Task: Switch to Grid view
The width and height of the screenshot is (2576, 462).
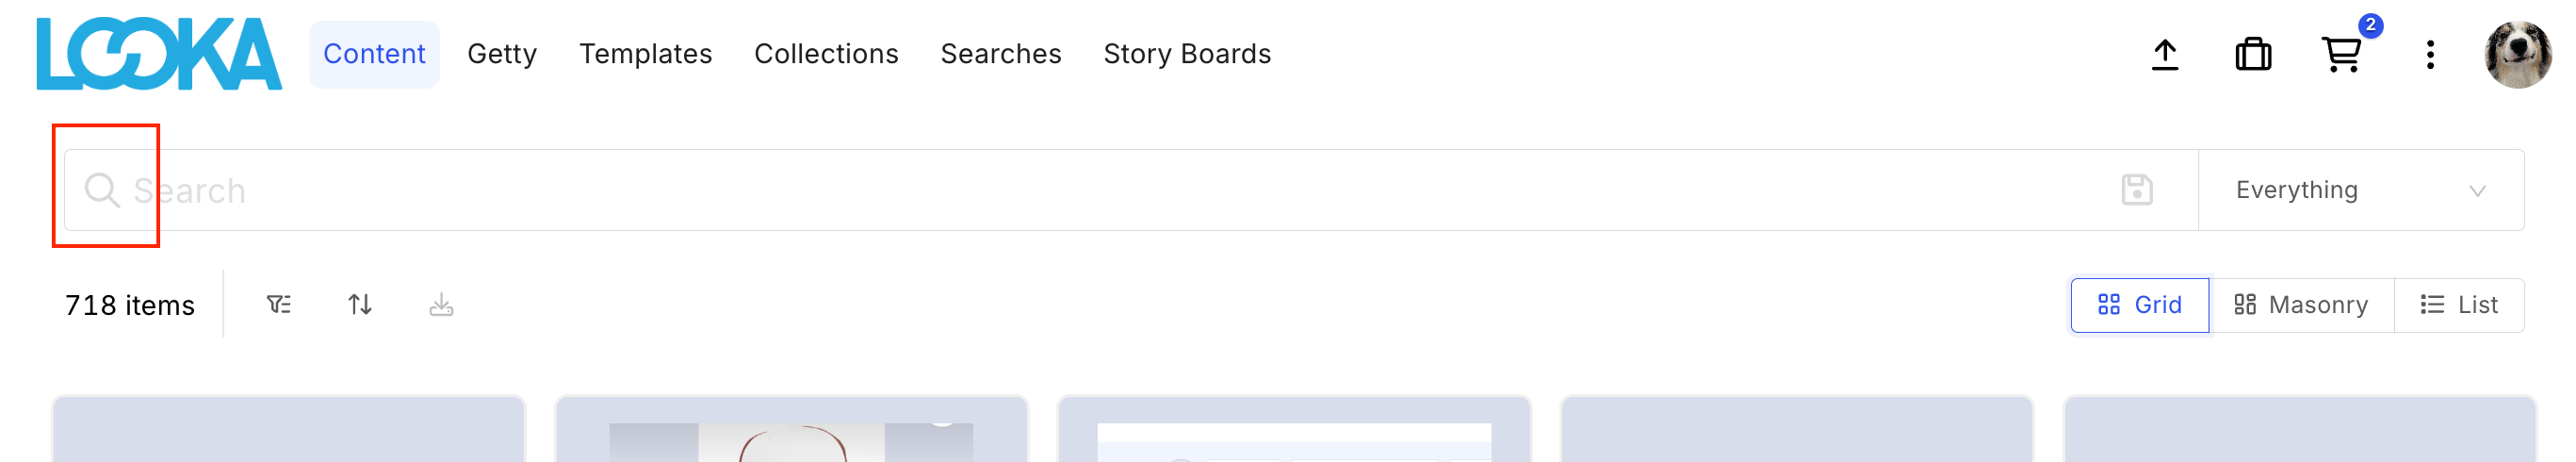Action: pos(2139,305)
